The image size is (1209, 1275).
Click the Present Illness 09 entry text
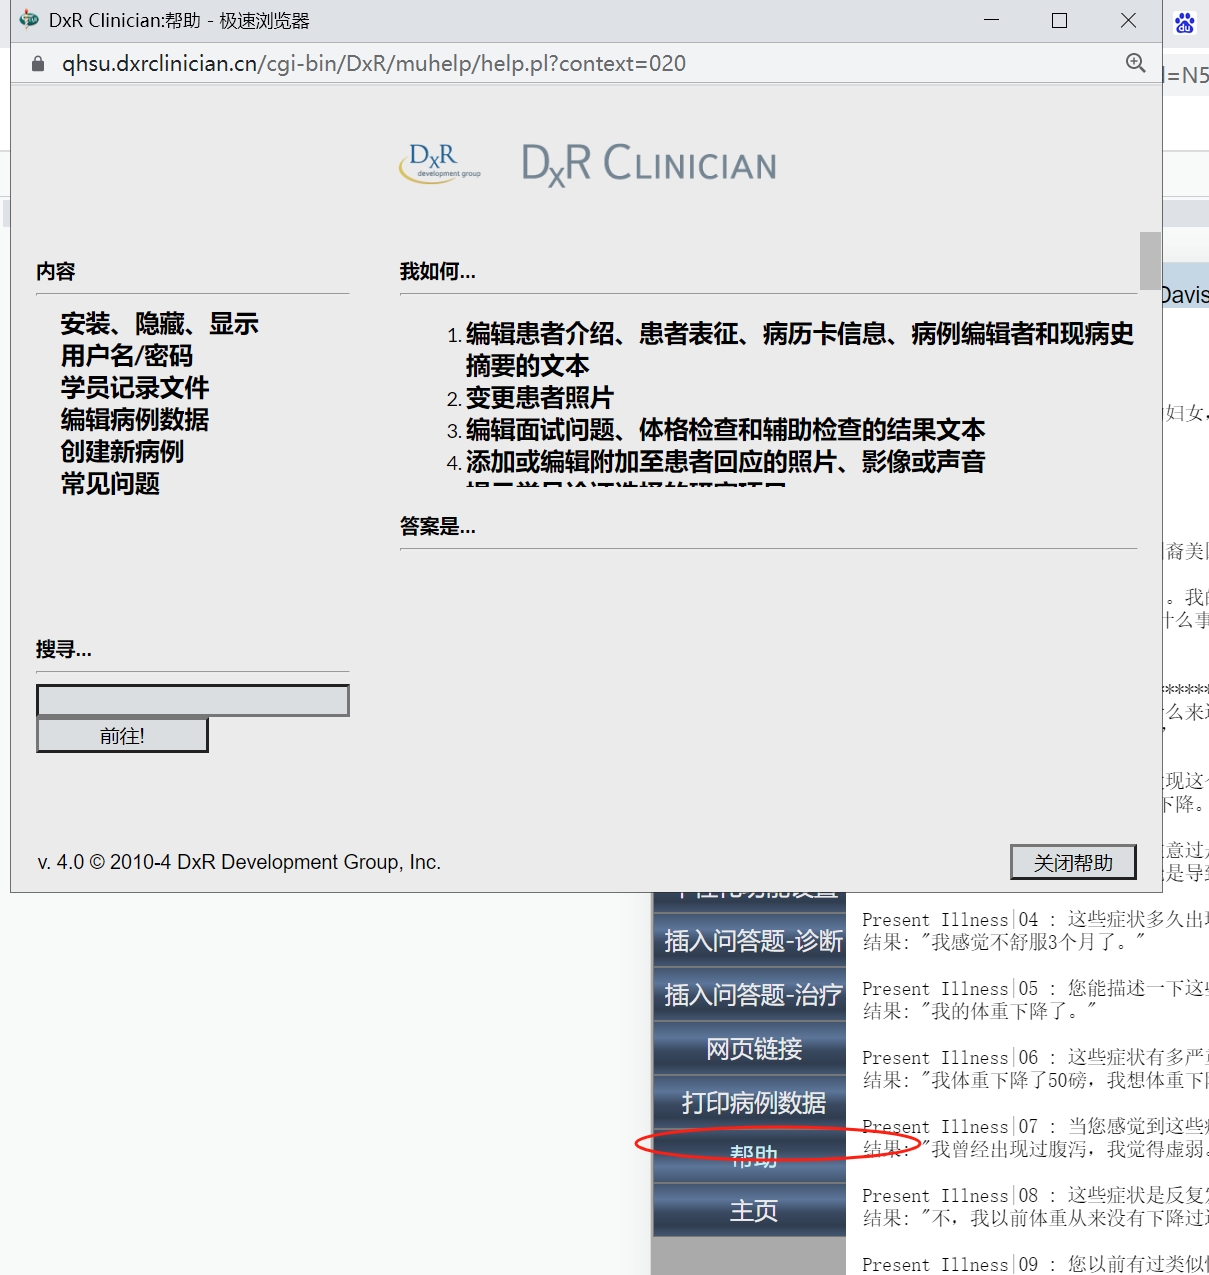(1035, 1264)
